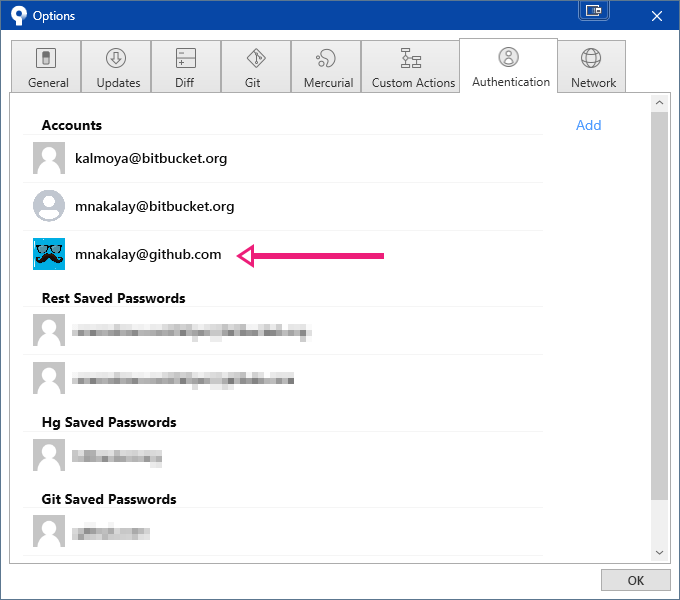The width and height of the screenshot is (680, 600).
Task: Open the Diff options tab
Action: [186, 66]
